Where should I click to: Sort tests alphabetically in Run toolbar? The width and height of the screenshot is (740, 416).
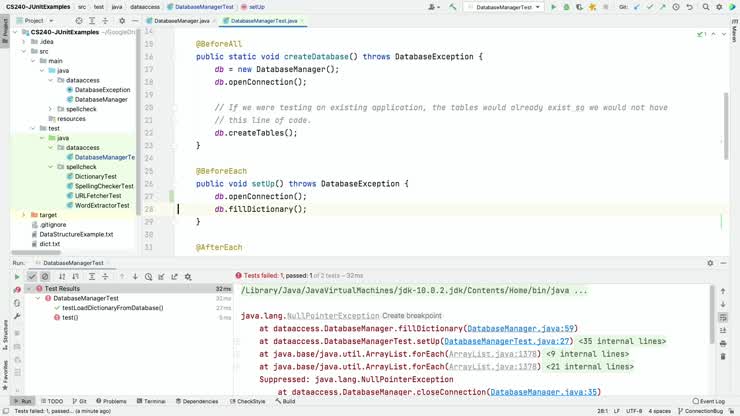tap(62, 277)
